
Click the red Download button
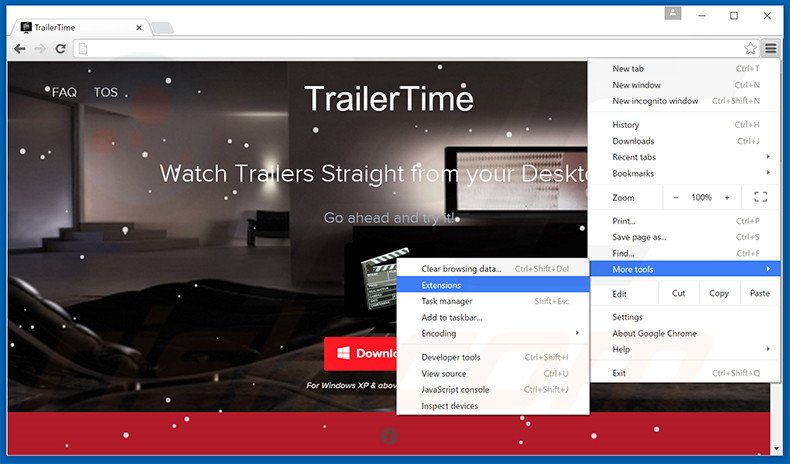[x=361, y=353]
